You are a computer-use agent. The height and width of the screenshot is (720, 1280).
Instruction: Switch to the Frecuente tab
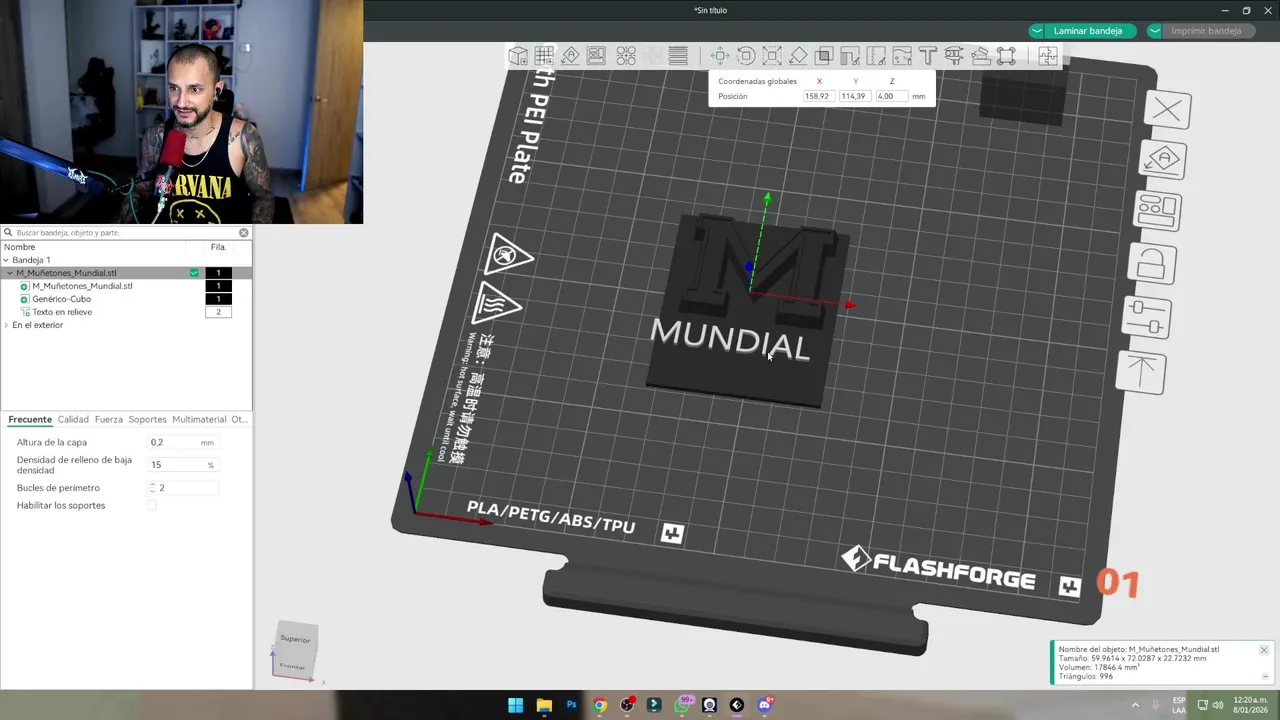(30, 419)
